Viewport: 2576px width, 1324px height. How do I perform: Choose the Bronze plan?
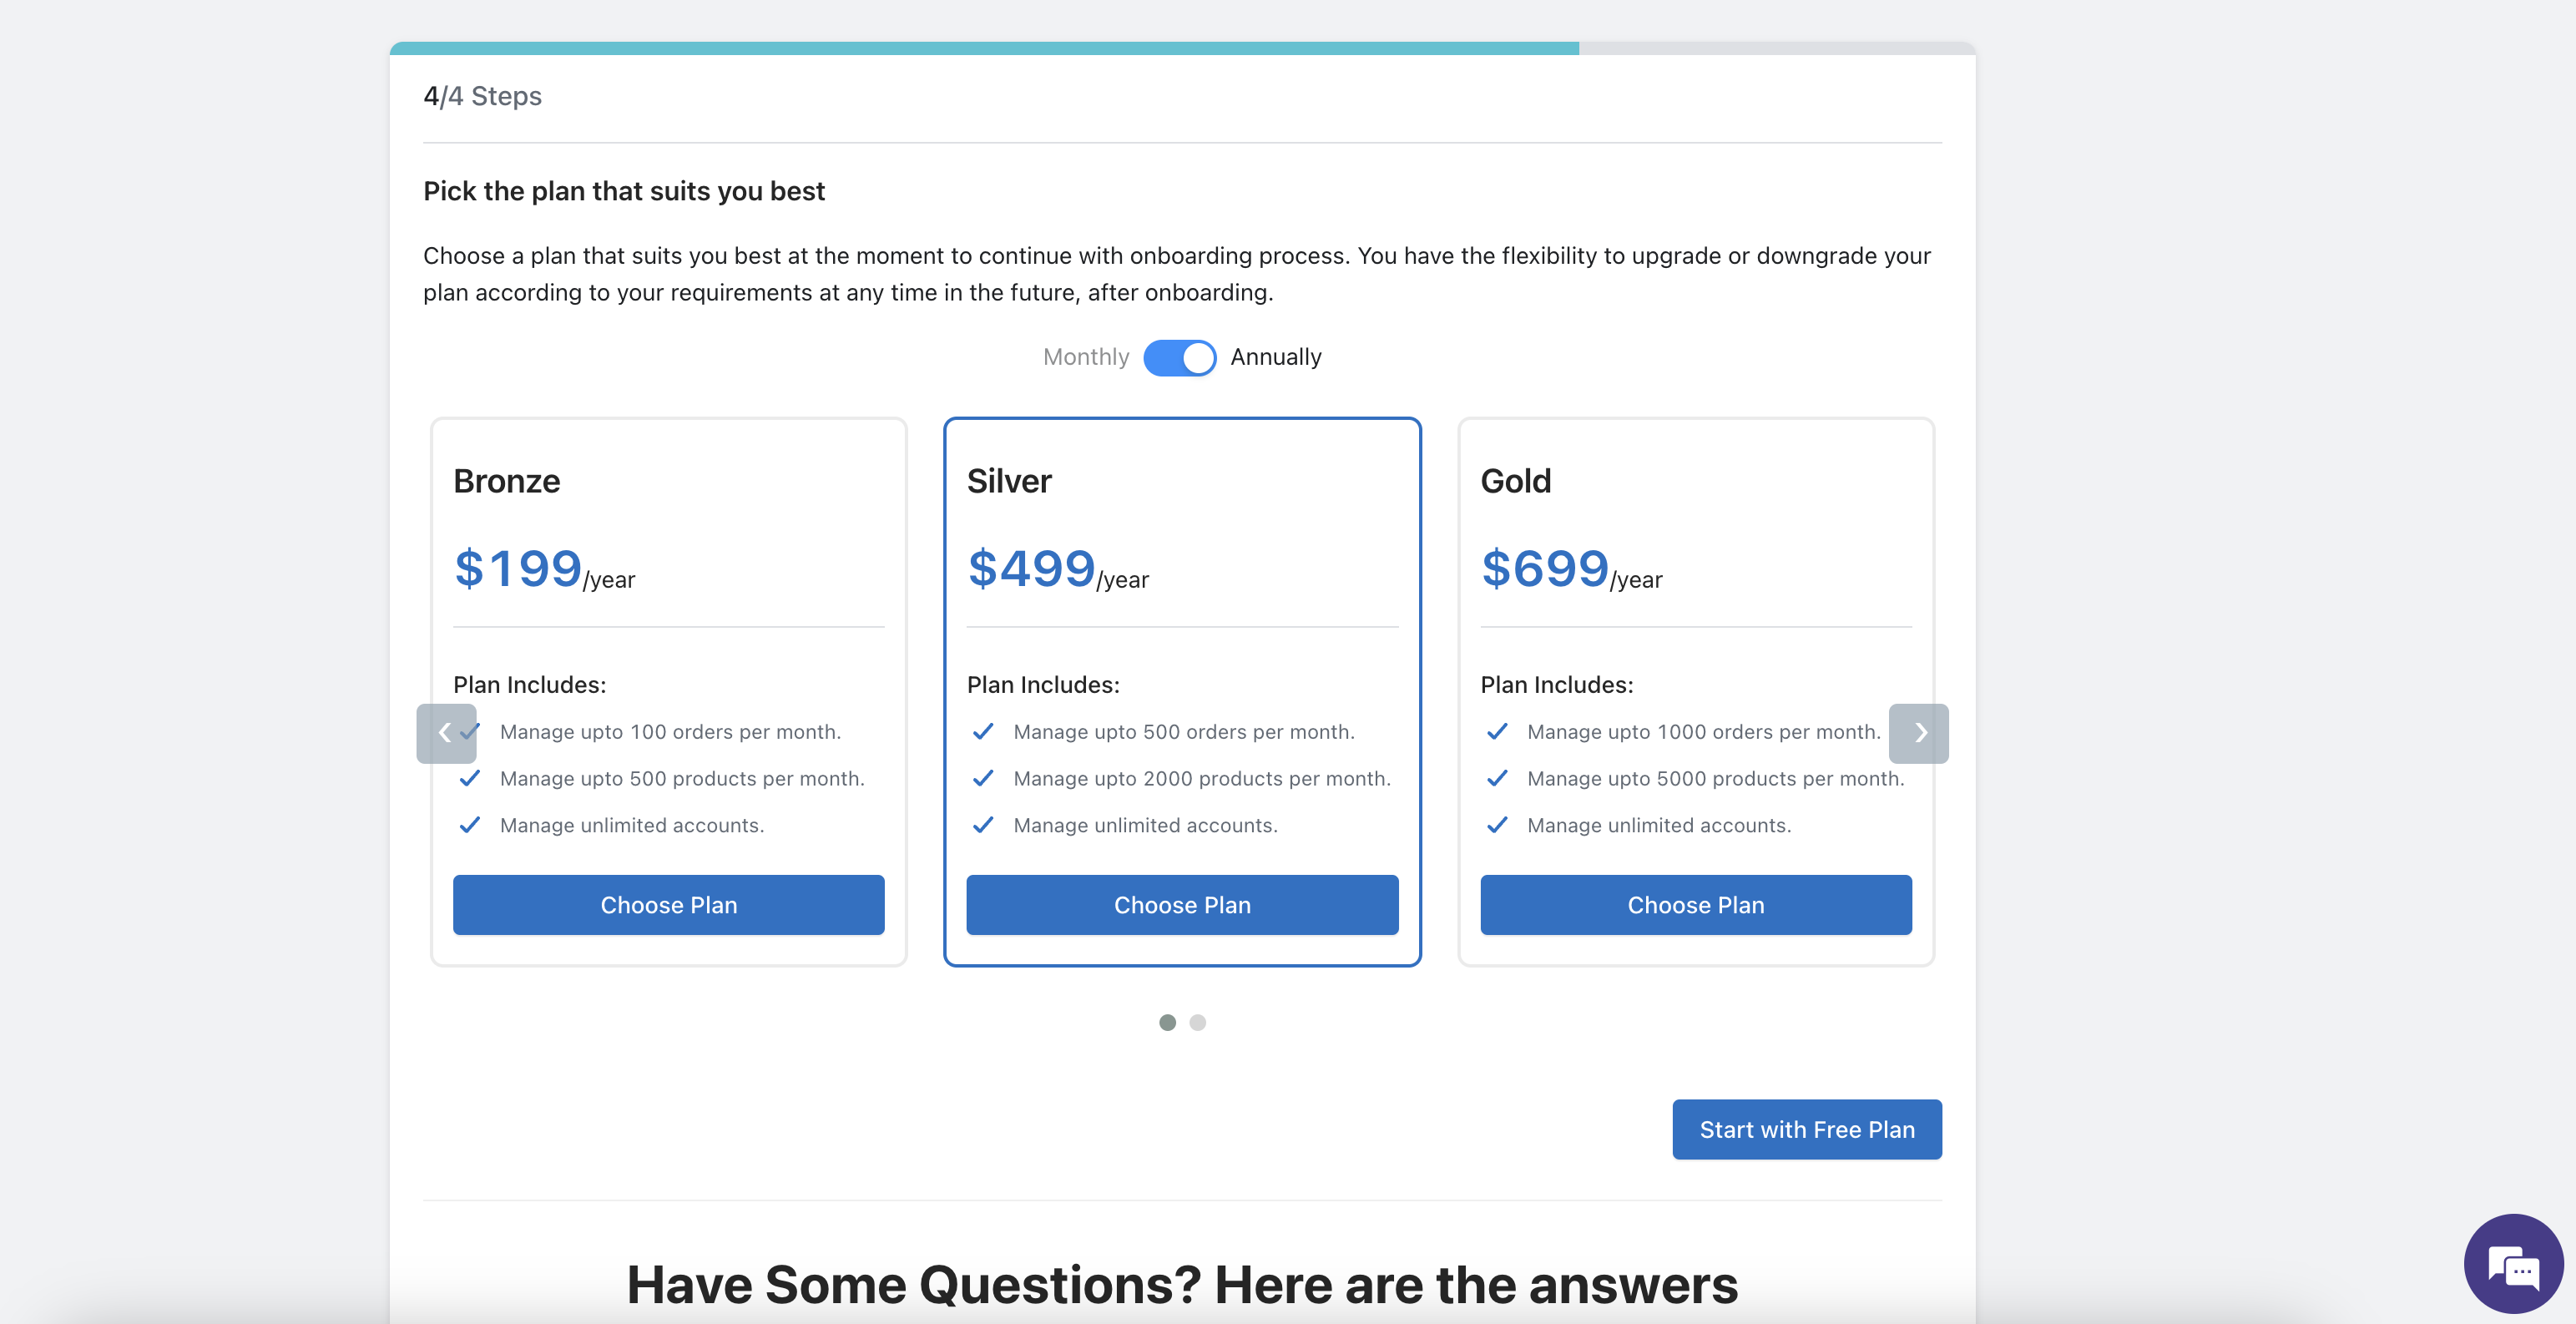click(668, 905)
